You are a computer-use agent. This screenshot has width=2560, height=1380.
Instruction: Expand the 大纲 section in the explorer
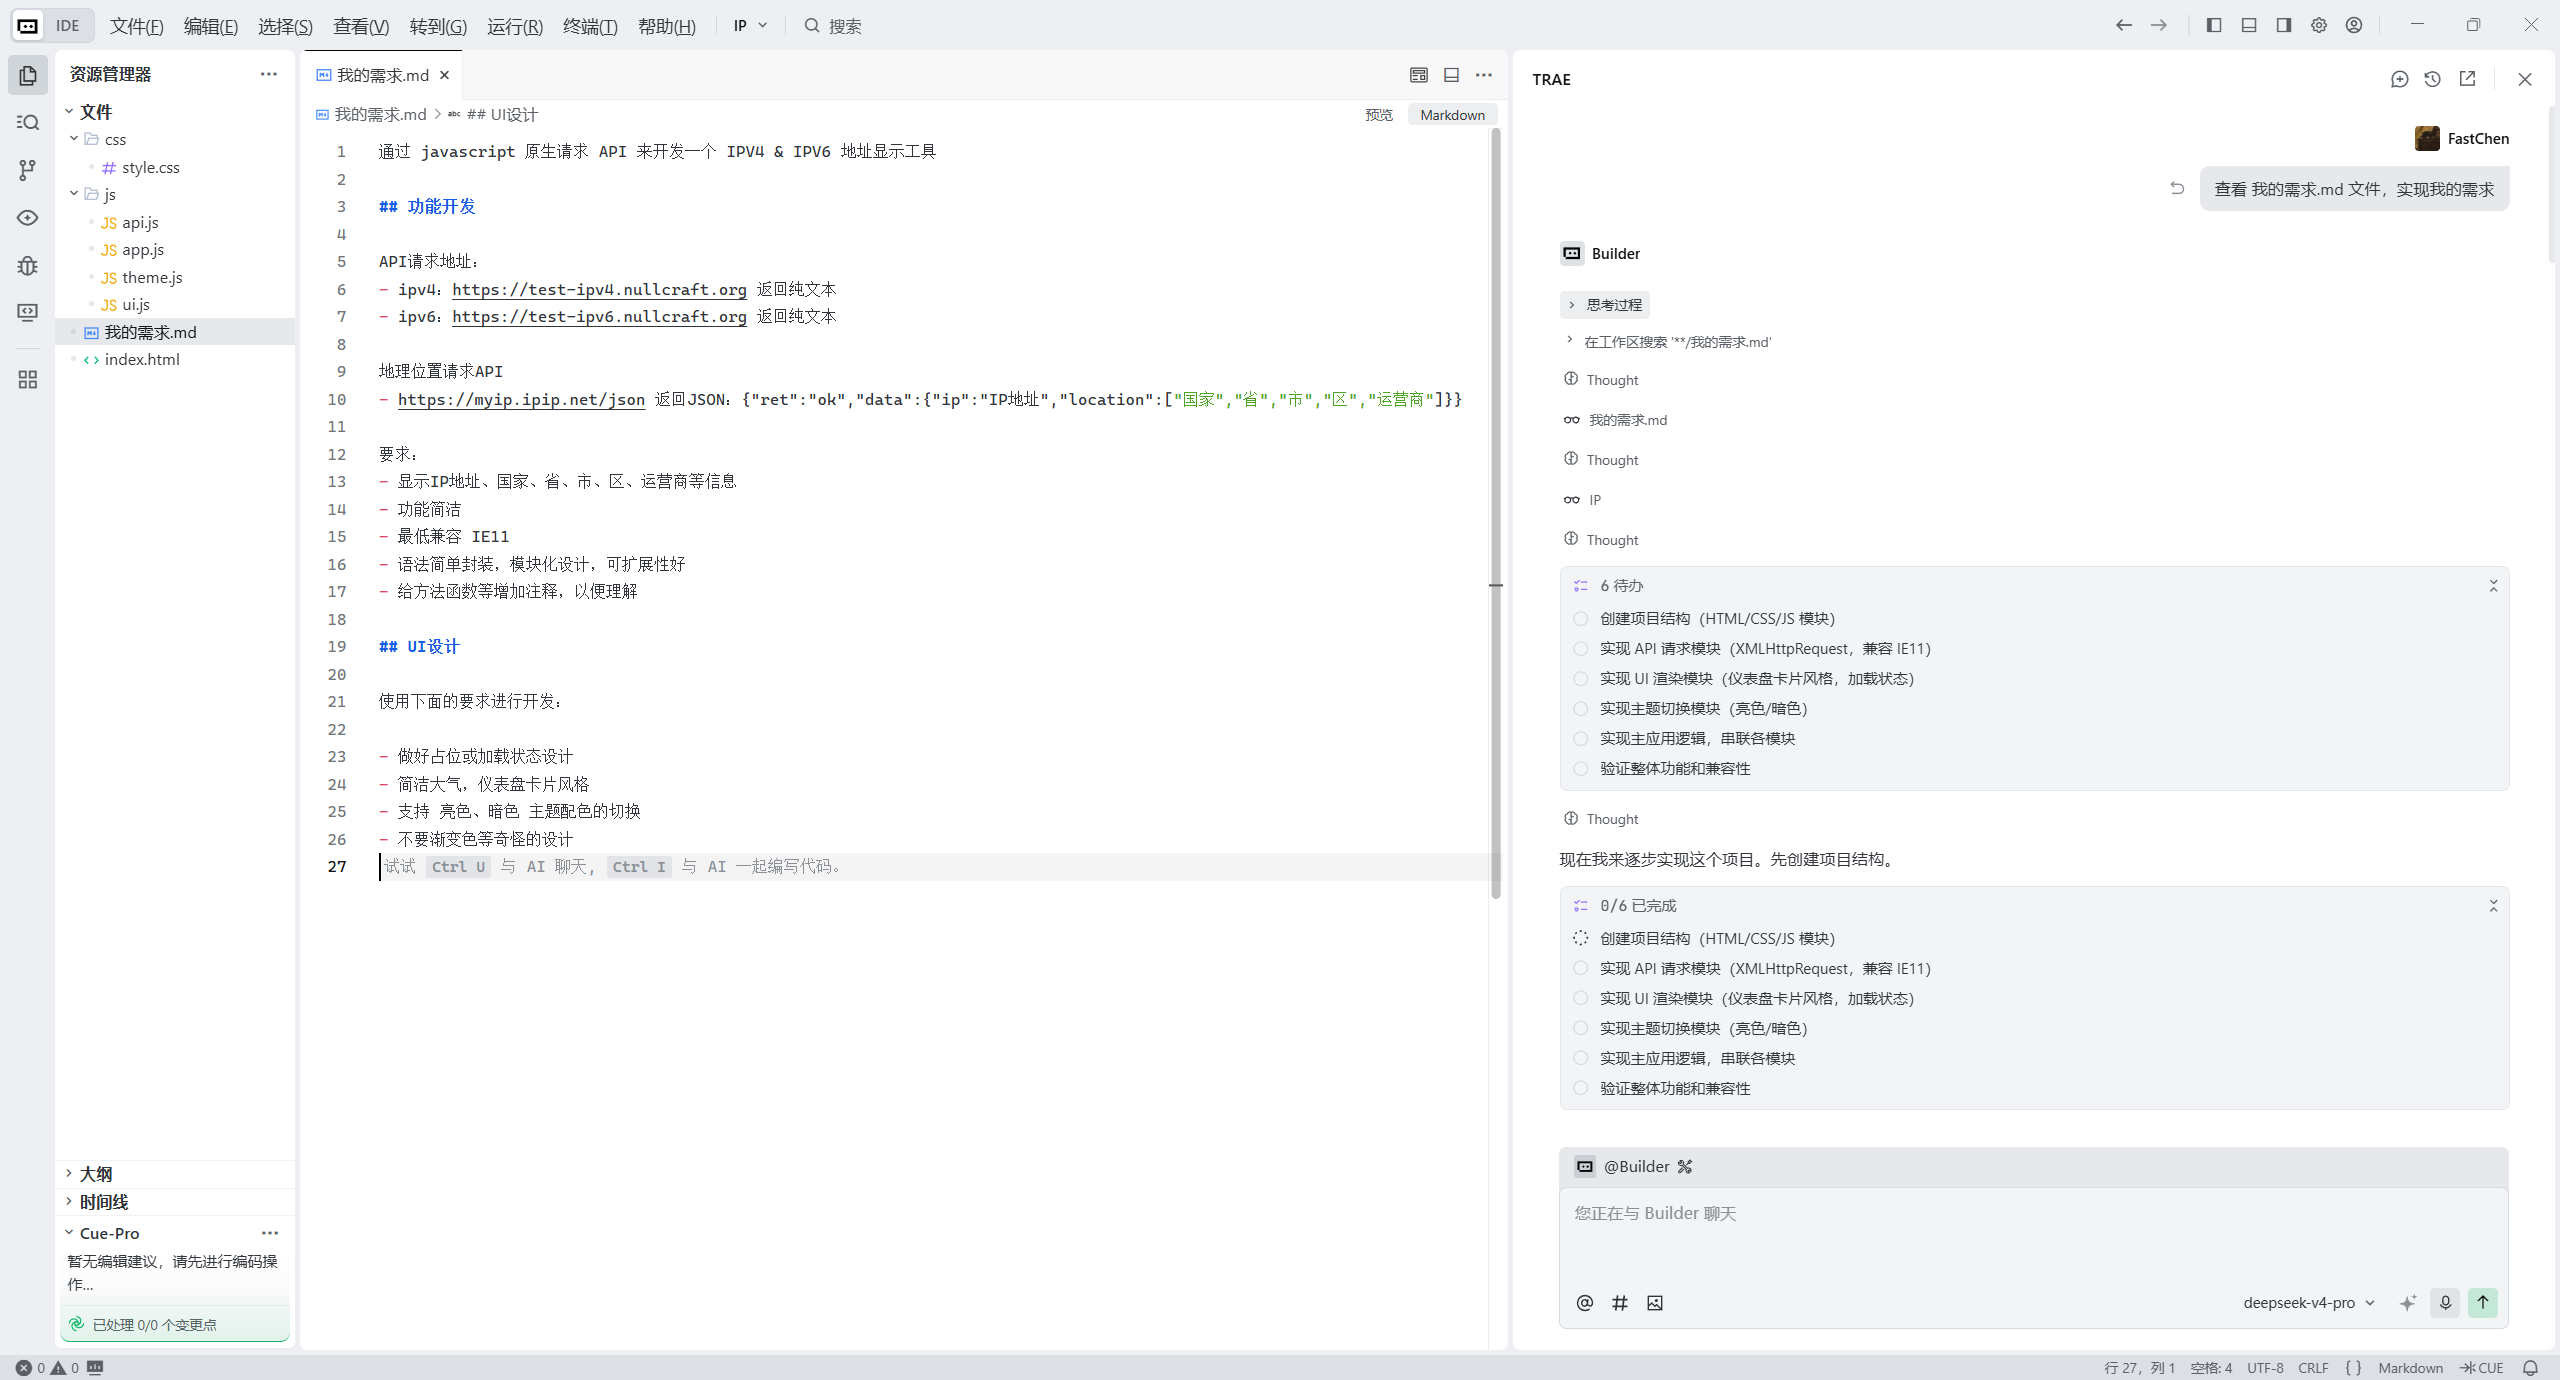click(95, 1173)
